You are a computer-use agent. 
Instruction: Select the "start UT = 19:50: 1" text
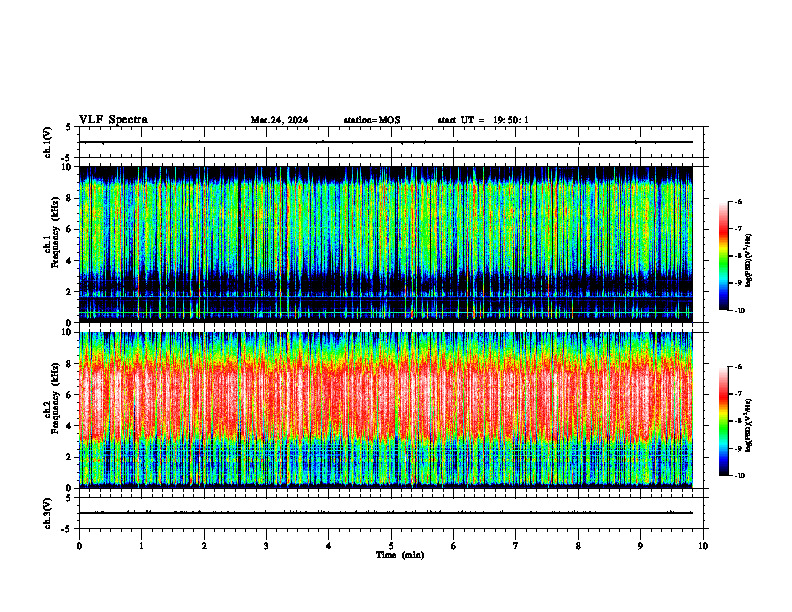pos(483,120)
